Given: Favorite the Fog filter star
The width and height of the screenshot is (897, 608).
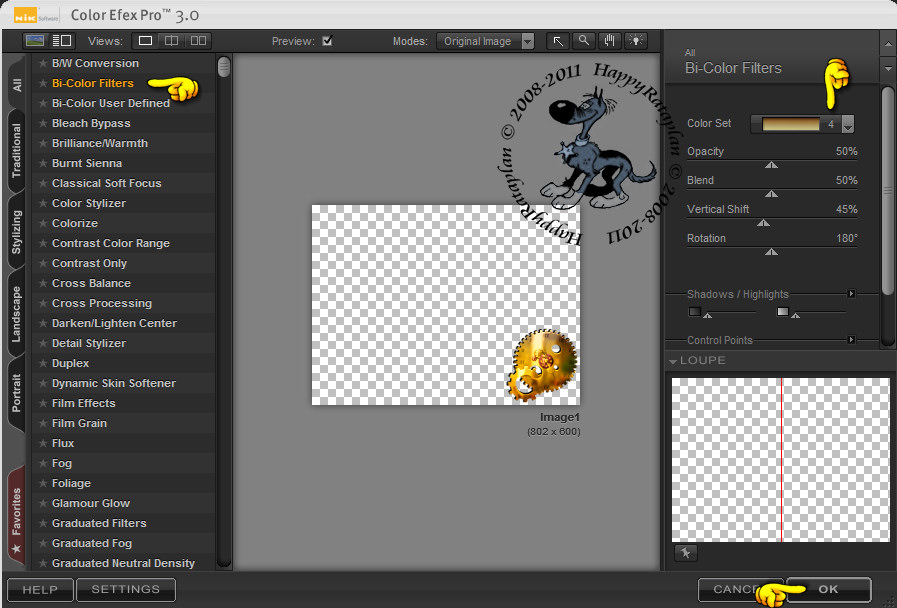Looking at the screenshot, I should [42, 463].
